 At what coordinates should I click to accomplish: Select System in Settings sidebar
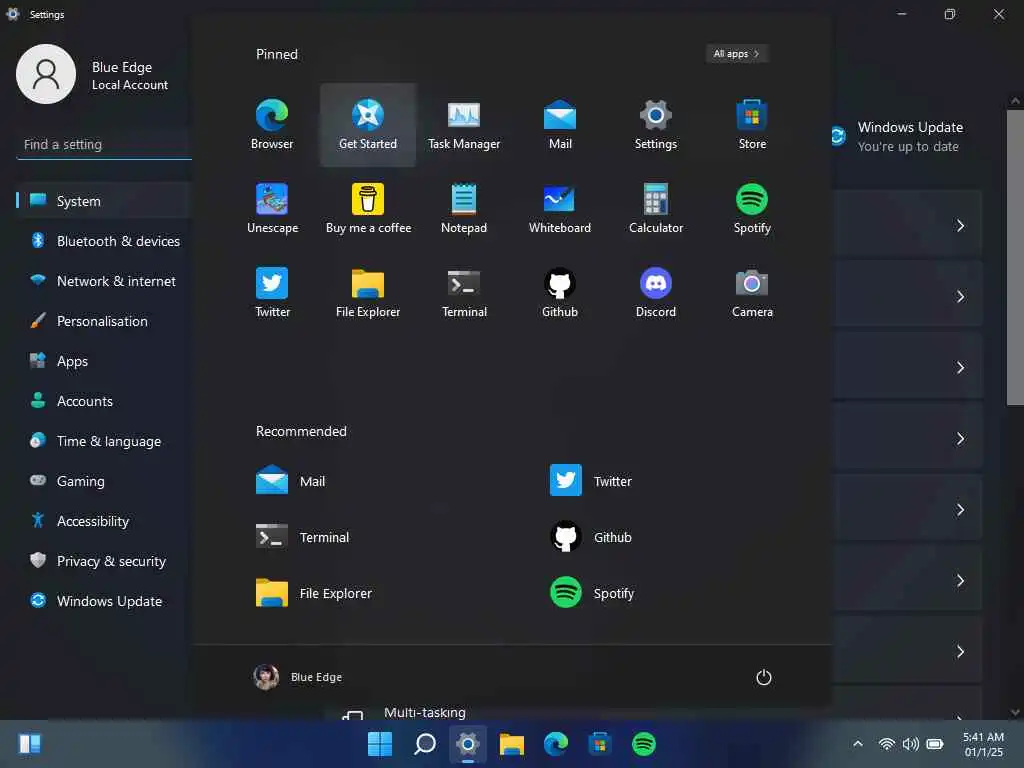point(103,200)
